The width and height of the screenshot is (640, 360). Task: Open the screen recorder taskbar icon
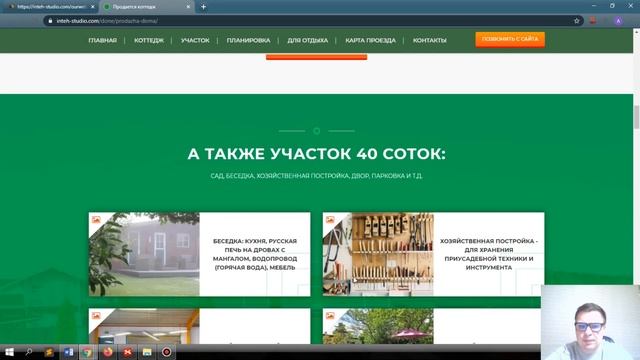click(x=167, y=352)
